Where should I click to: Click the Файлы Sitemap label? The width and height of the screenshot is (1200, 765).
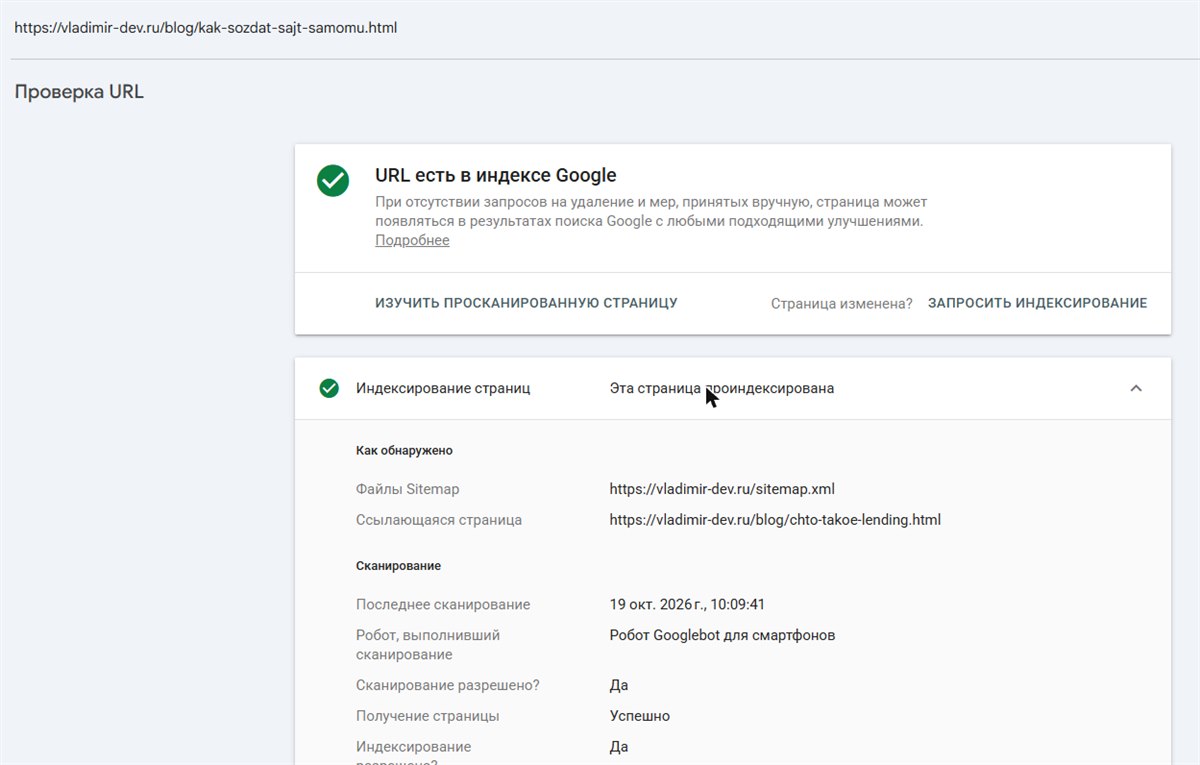pyautogui.click(x=408, y=489)
